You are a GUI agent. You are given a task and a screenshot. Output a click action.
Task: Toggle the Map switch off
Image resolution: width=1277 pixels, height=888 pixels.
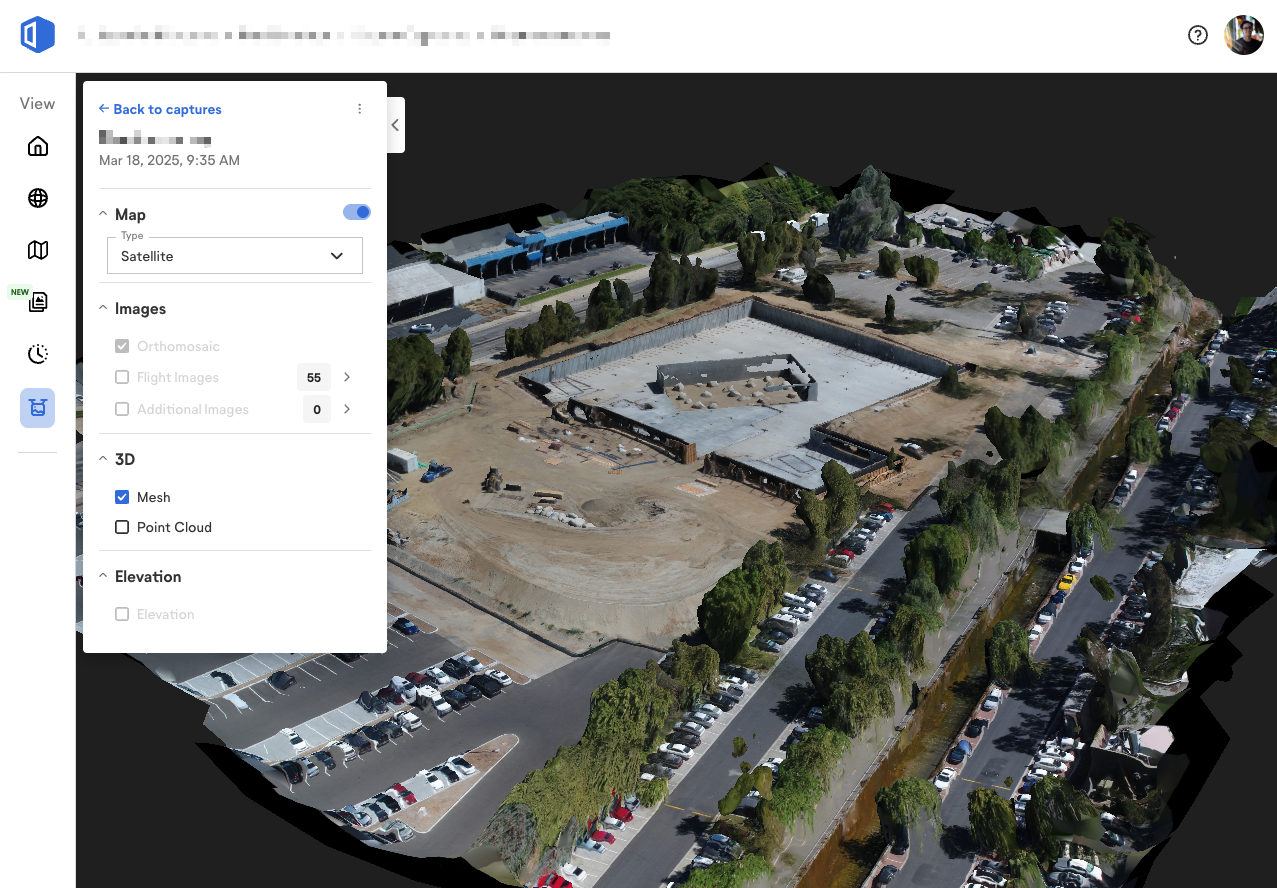click(x=357, y=212)
